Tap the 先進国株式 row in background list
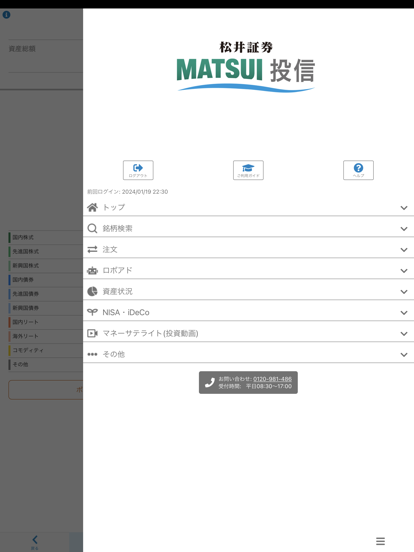Image resolution: width=414 pixels, height=552 pixels. (45, 251)
